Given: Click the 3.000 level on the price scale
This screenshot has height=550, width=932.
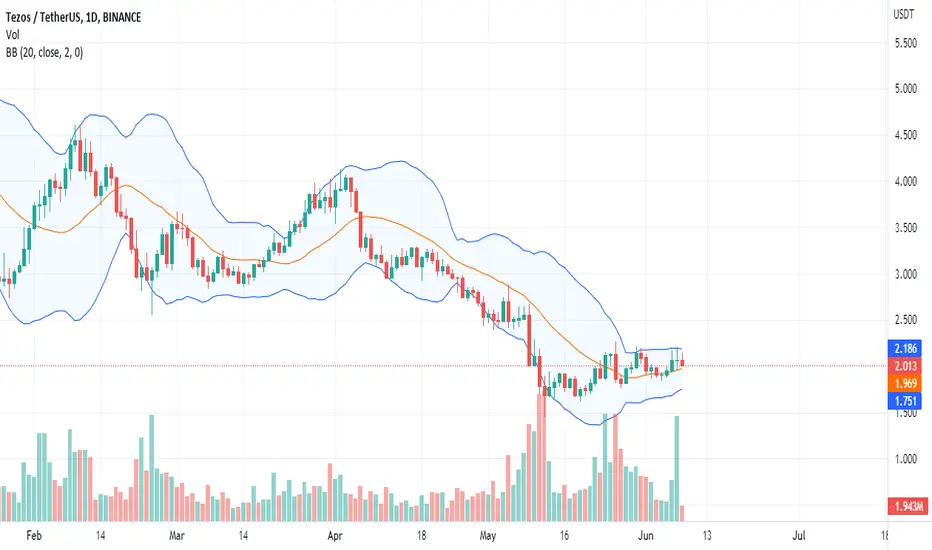Looking at the screenshot, I should [906, 274].
